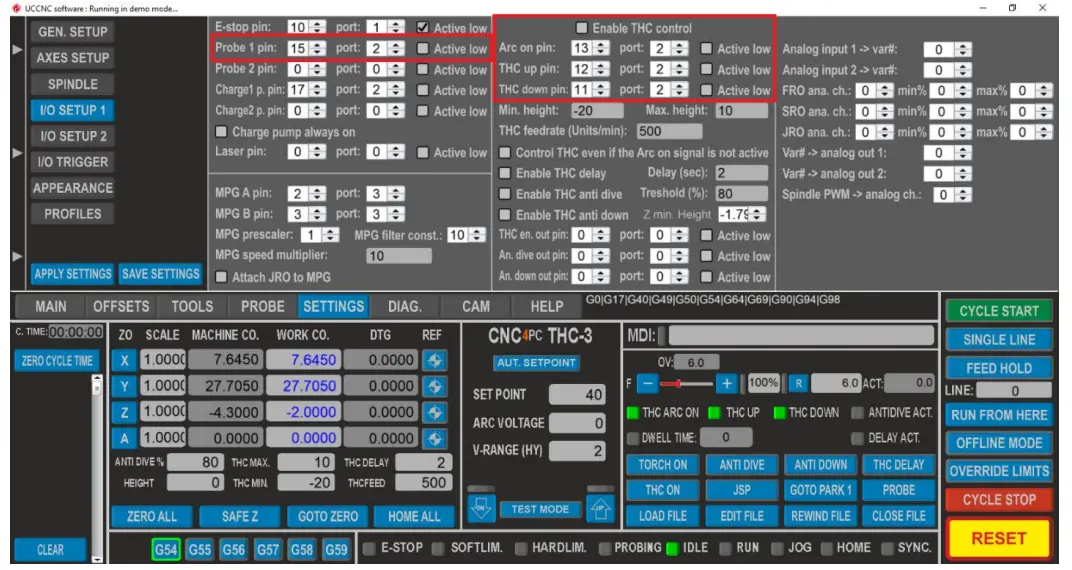The height and width of the screenshot is (570, 1072).
Task: Check Enable THC anti dive
Action: 505,194
